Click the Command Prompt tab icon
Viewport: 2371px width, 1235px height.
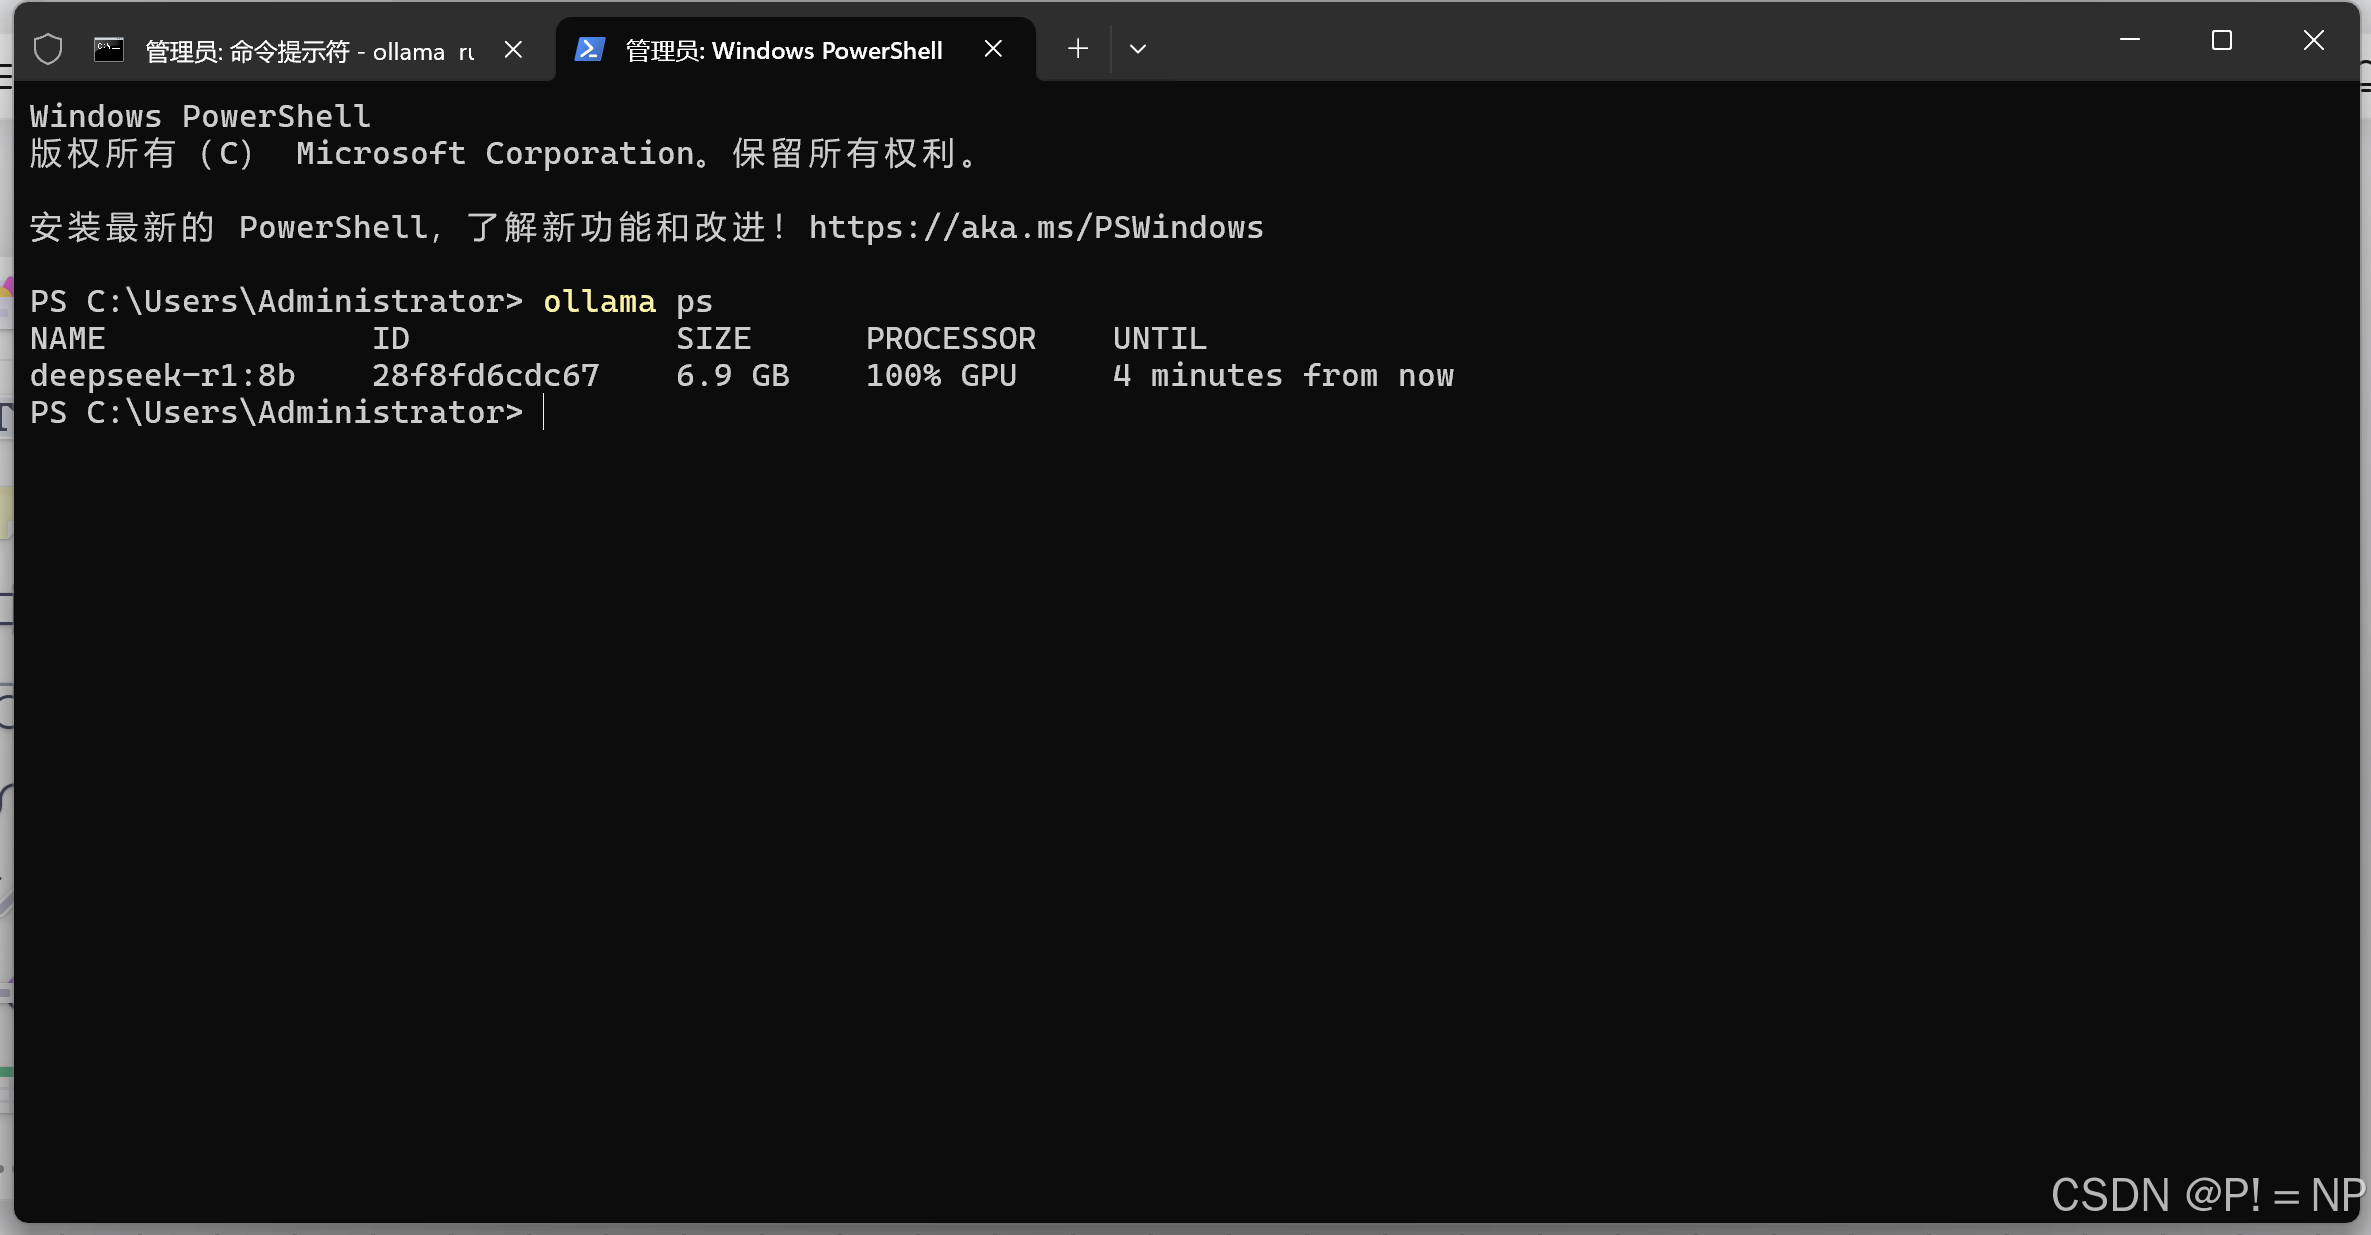(108, 49)
